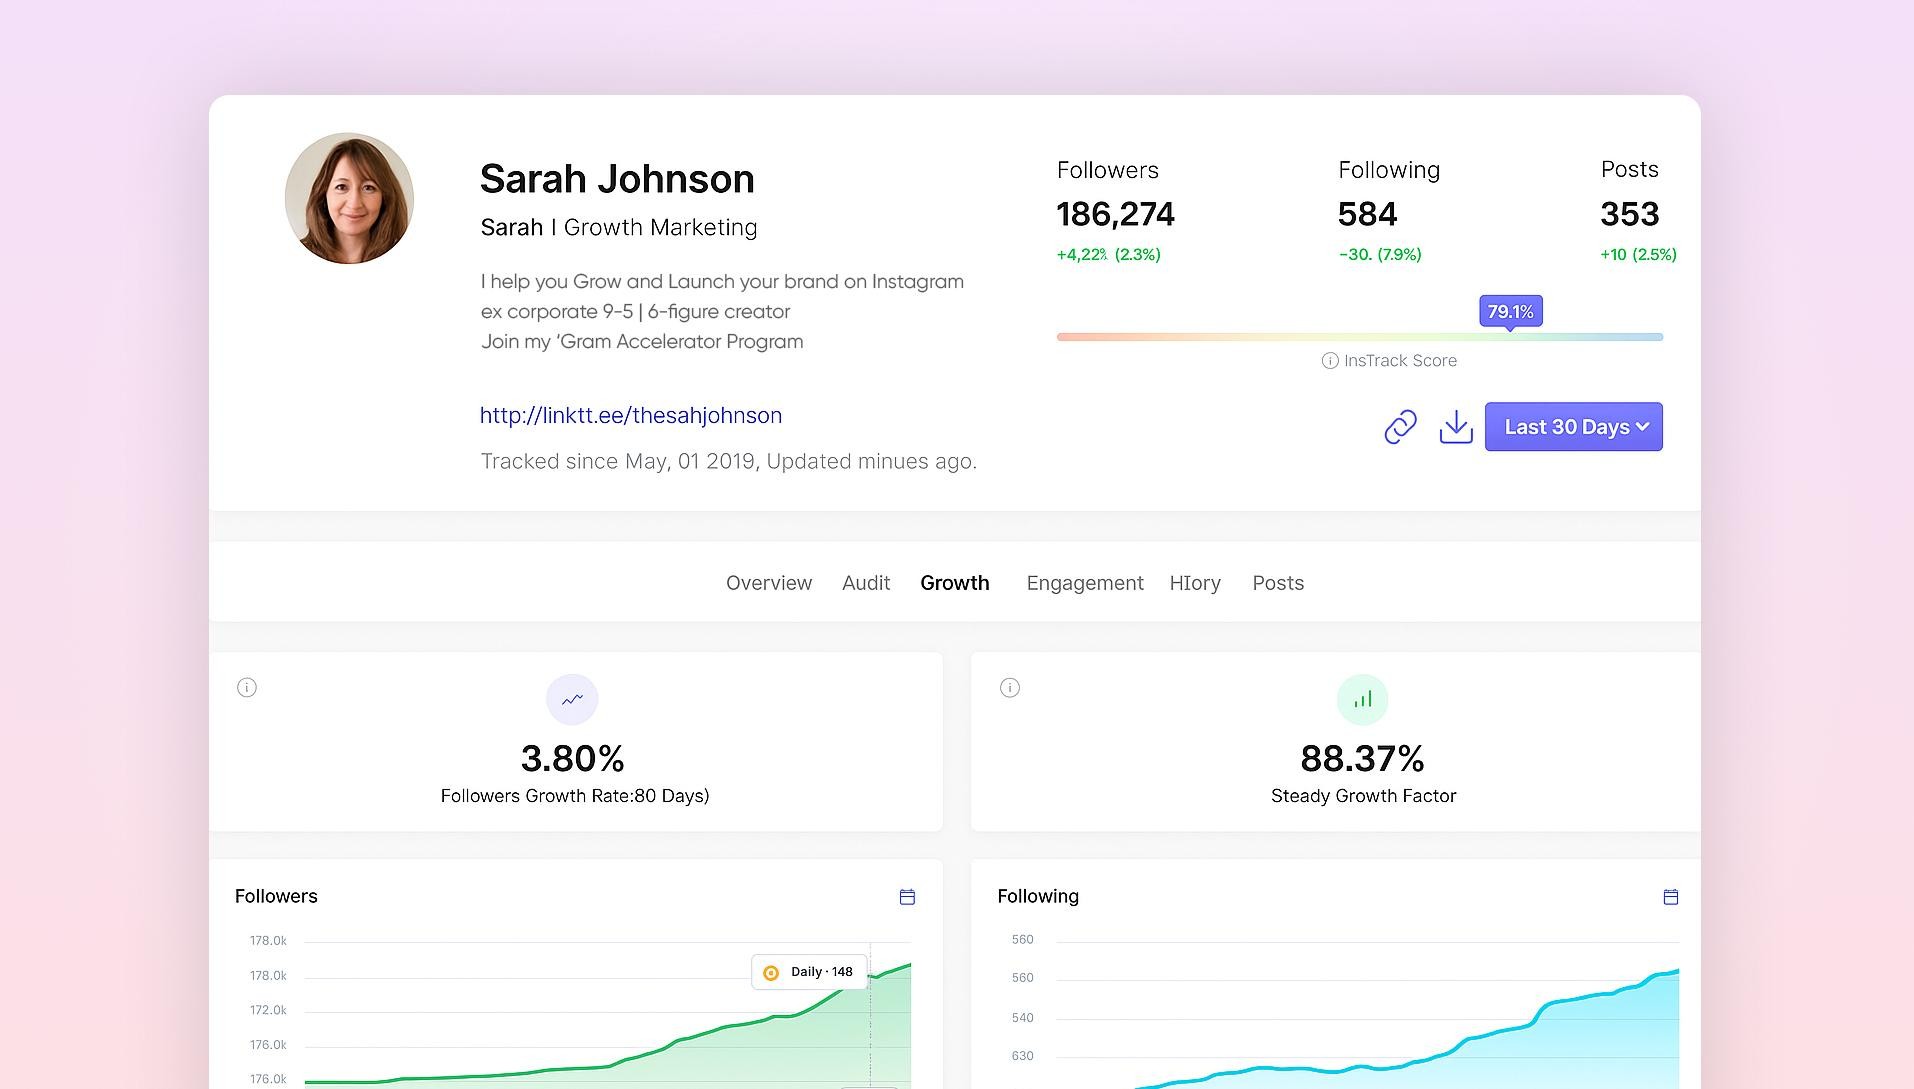1914x1089 pixels.
Task: Click info icon on Steady Growth Factor card
Action: tap(1010, 687)
